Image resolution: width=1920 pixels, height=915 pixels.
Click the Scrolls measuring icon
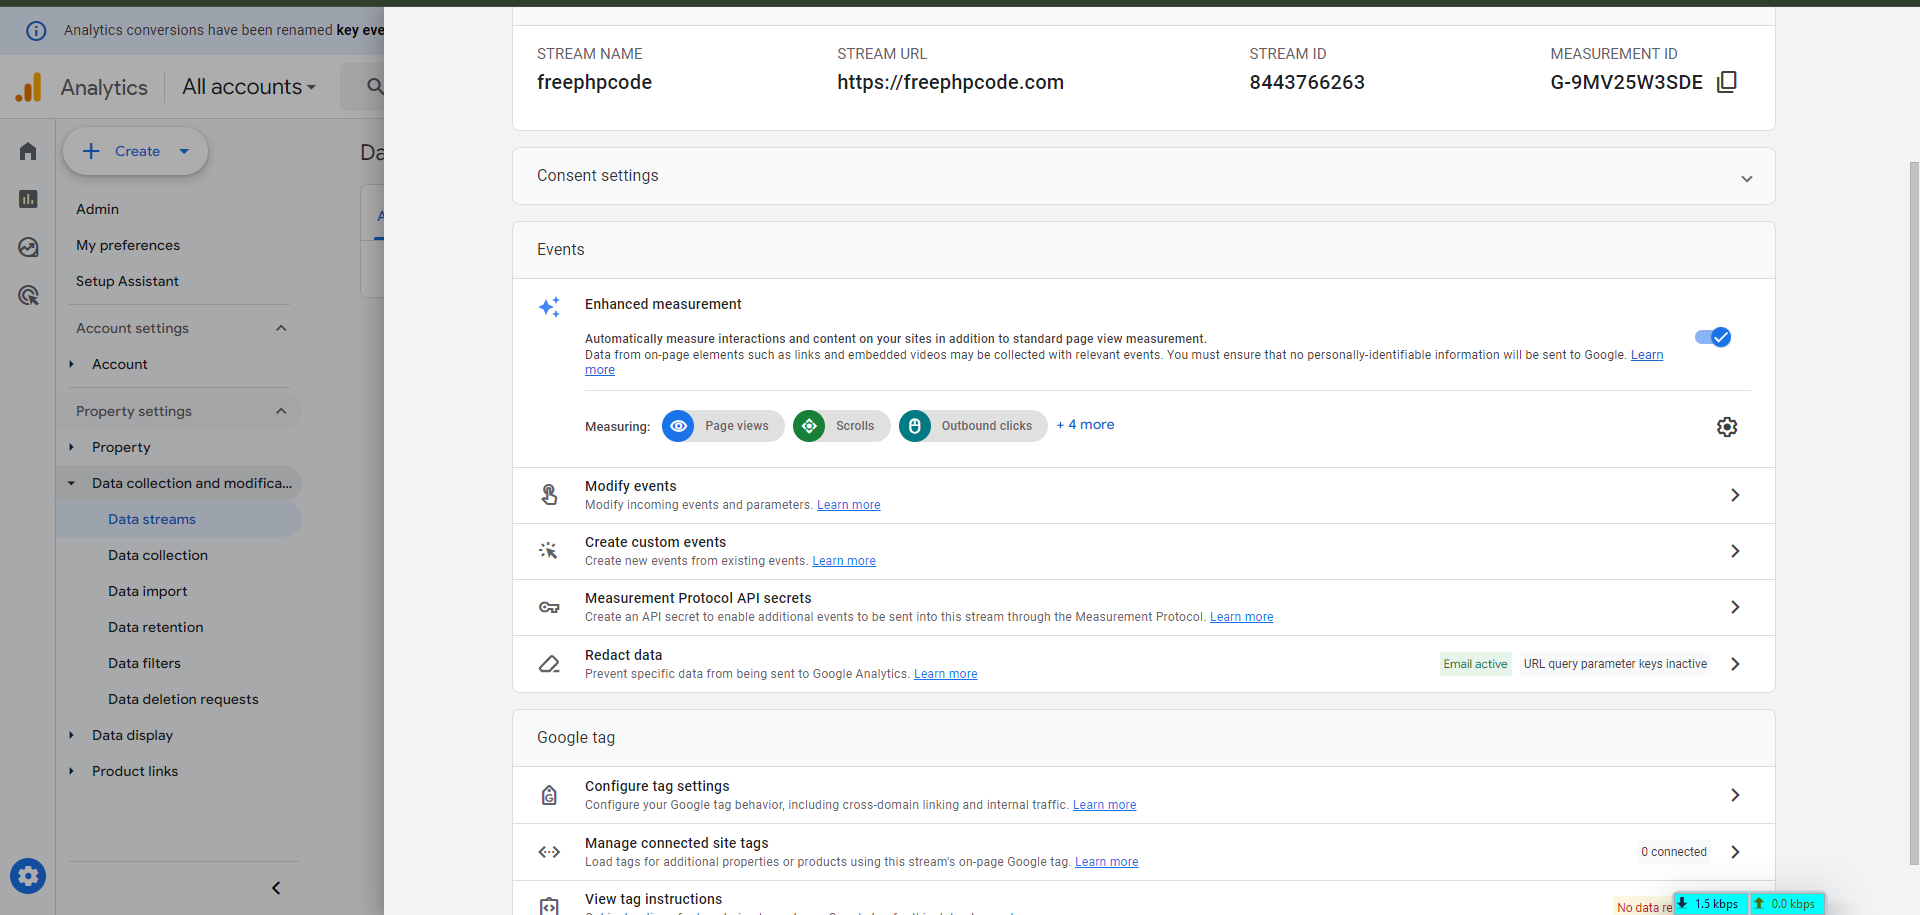coord(809,426)
